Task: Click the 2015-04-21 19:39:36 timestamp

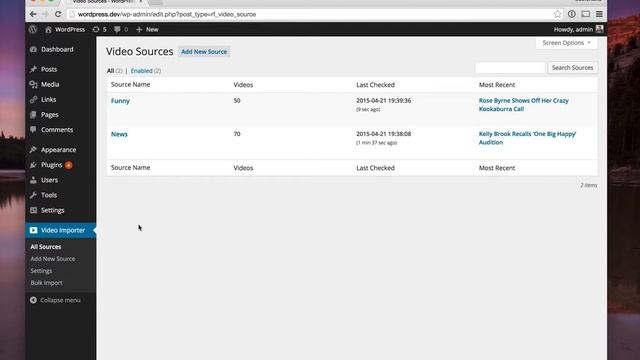Action: click(x=384, y=101)
